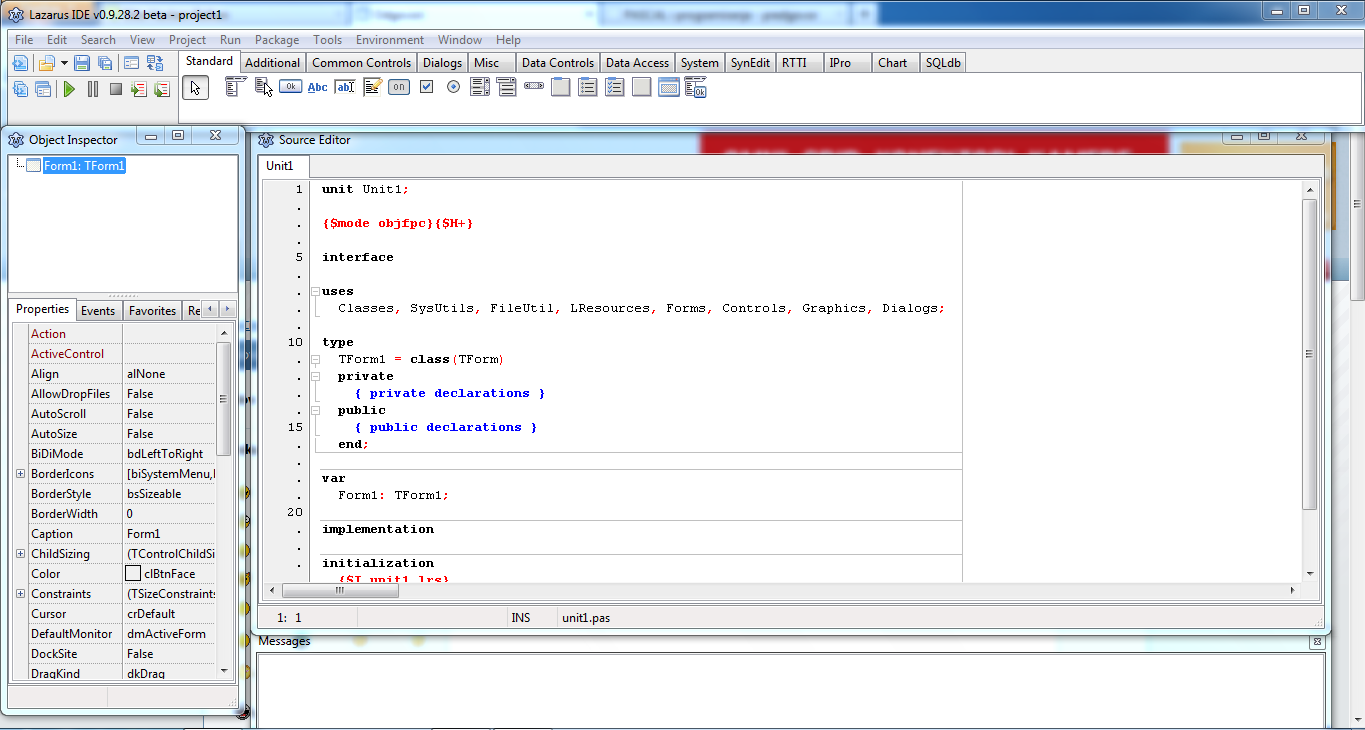Expand the Constraints property node

point(20,594)
